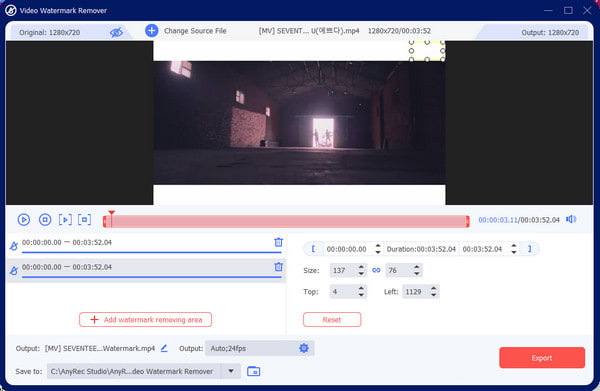This screenshot has width=600, height=391.
Task: Decrease the width value 137
Action: tap(361, 274)
